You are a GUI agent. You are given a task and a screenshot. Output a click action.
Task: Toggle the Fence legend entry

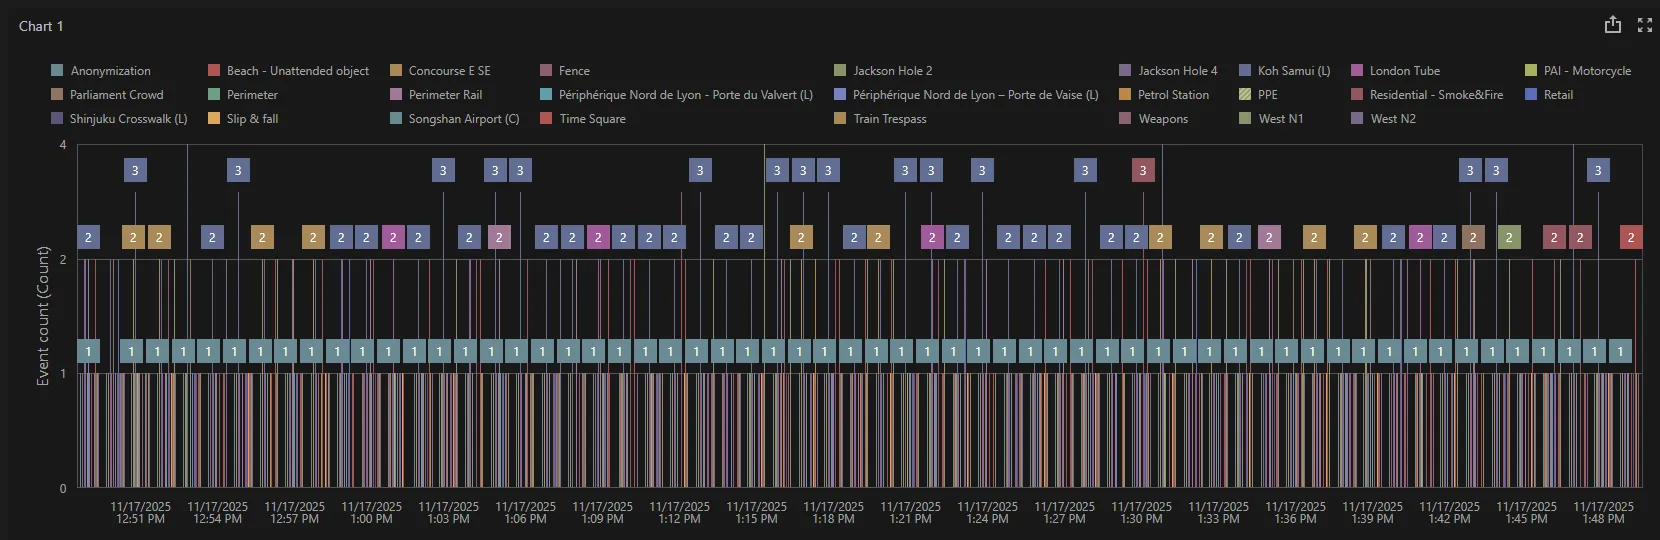[565, 71]
